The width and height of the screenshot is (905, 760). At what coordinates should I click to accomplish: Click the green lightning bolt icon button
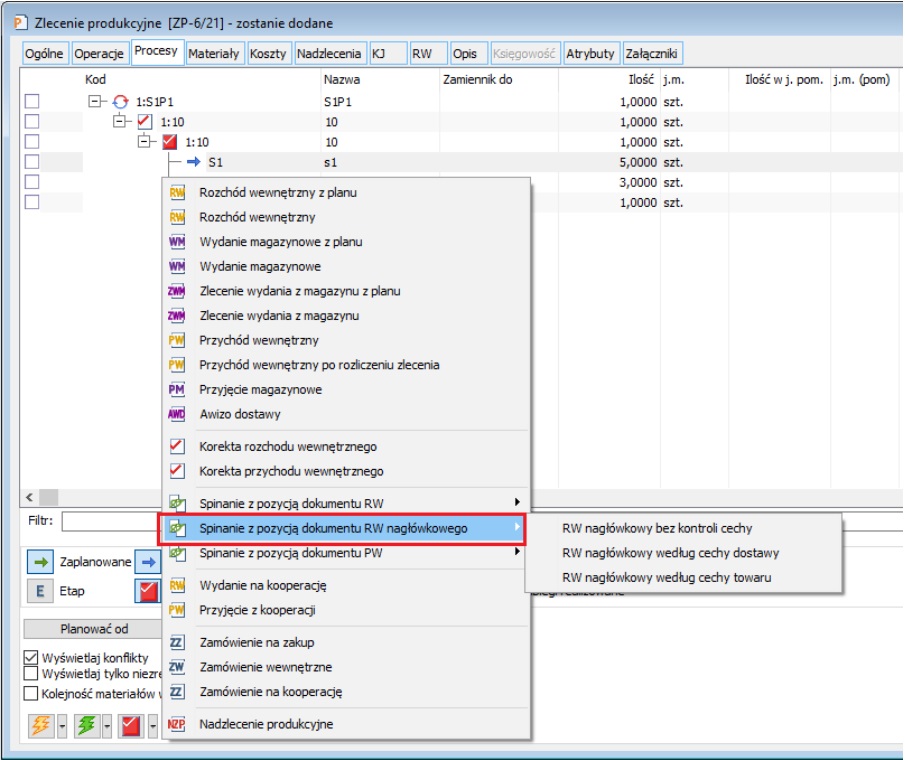87,725
